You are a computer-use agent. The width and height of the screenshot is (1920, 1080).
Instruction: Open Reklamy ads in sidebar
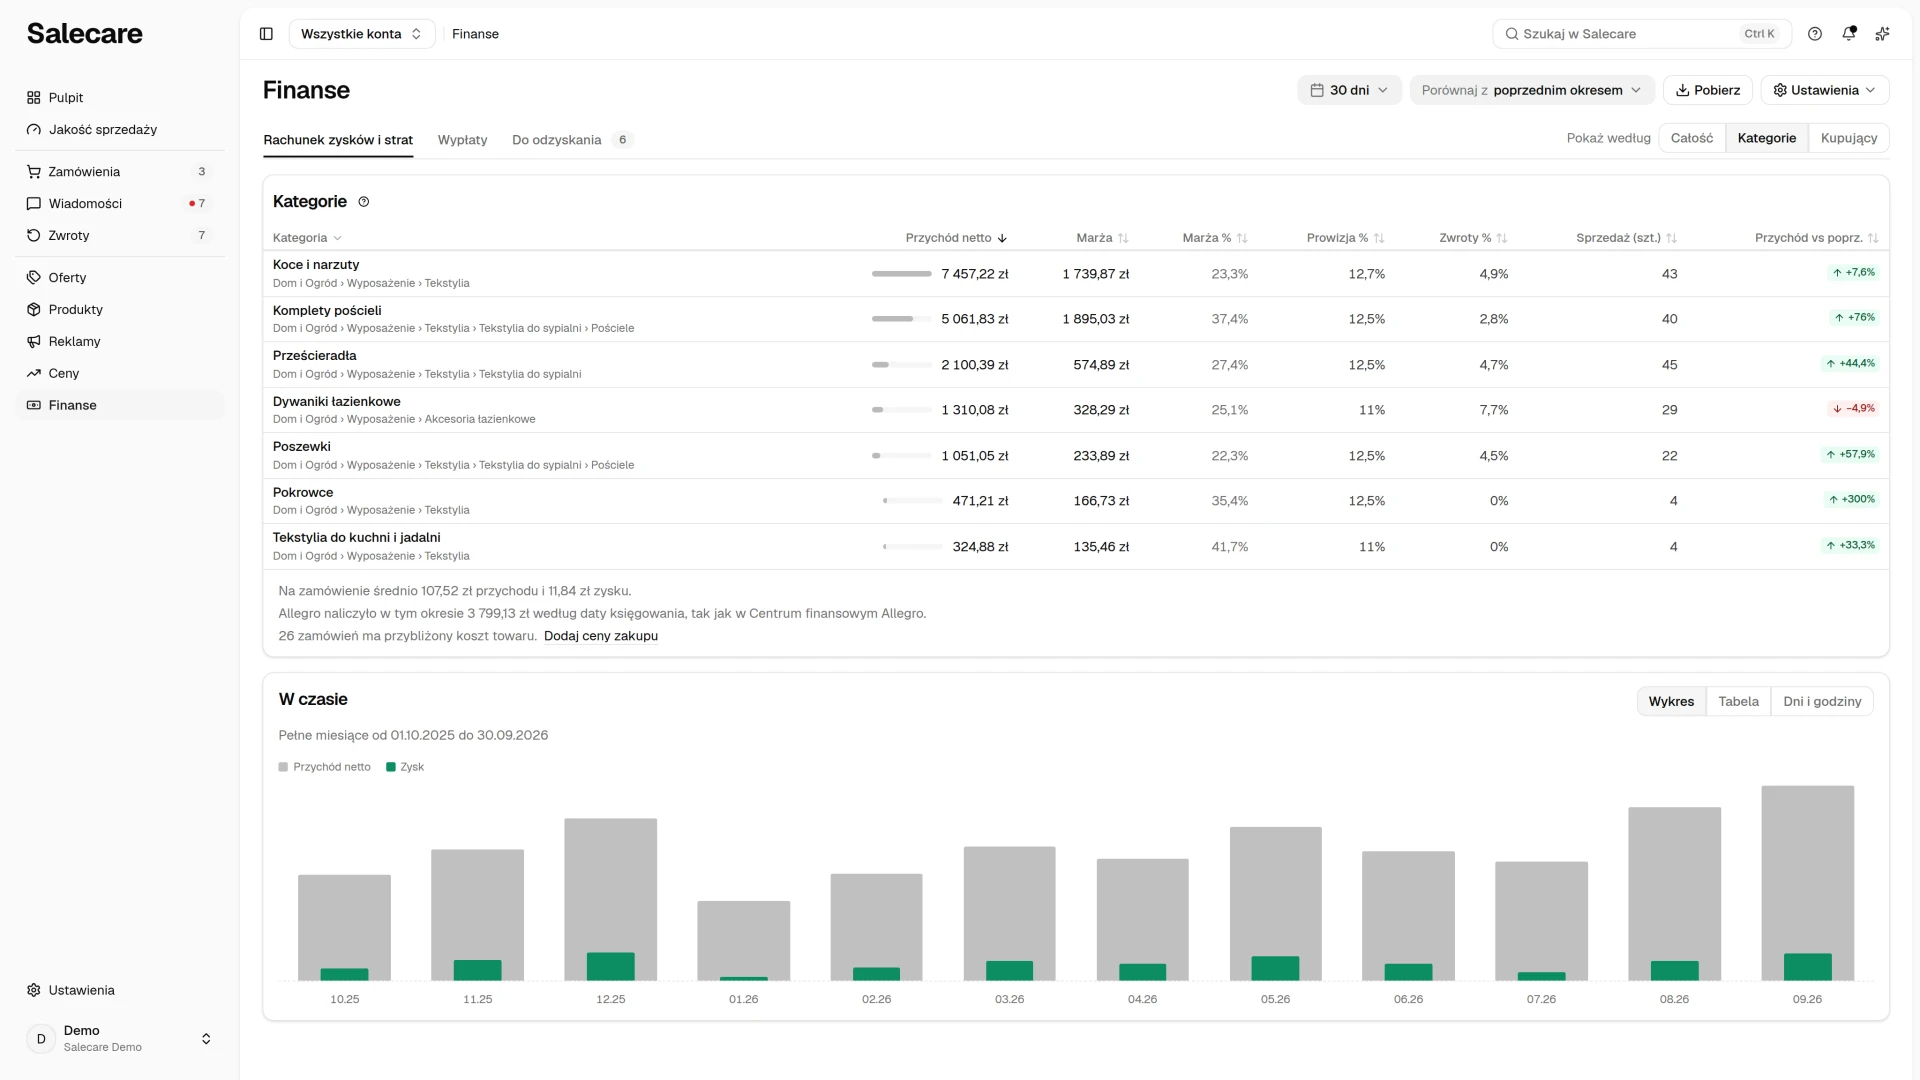point(120,342)
